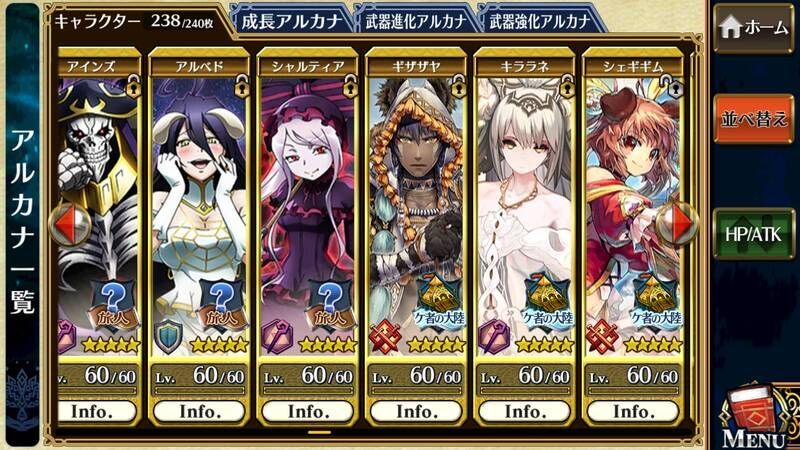Toggle the lock icon on アインズ card
Screen dimensions: 800x450
coord(134,87)
